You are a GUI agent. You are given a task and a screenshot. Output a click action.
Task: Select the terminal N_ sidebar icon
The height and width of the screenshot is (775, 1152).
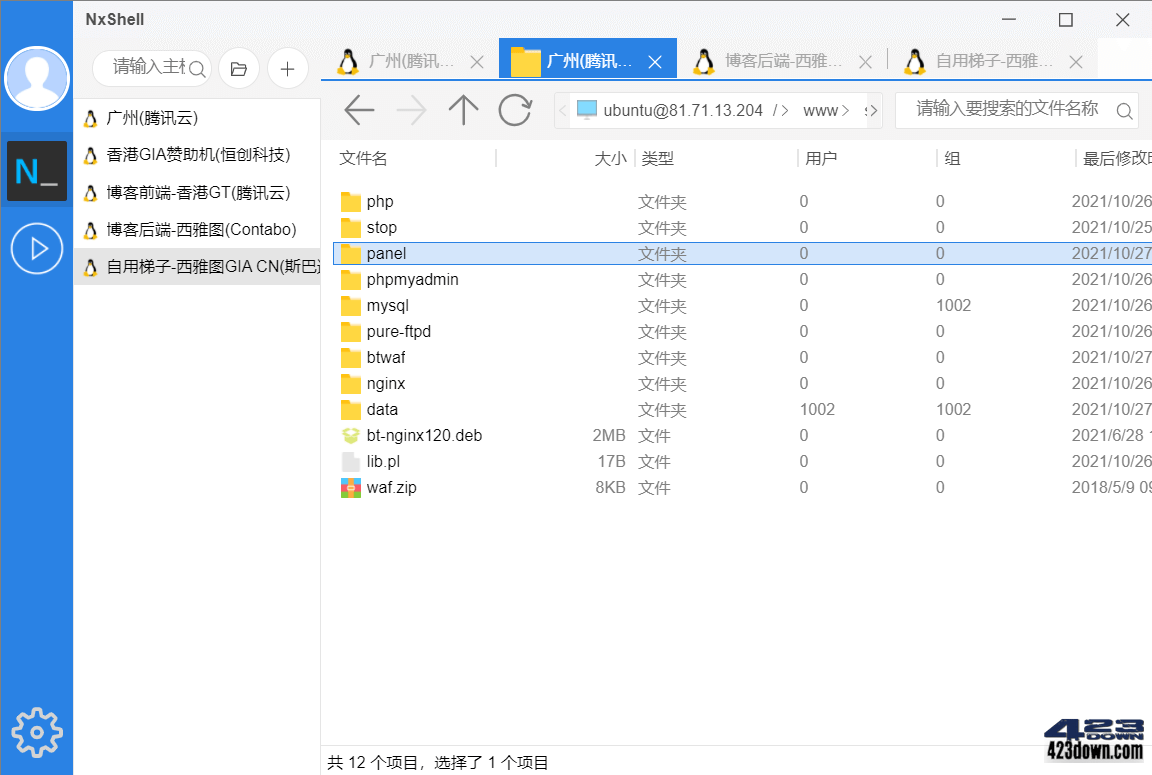click(x=37, y=171)
